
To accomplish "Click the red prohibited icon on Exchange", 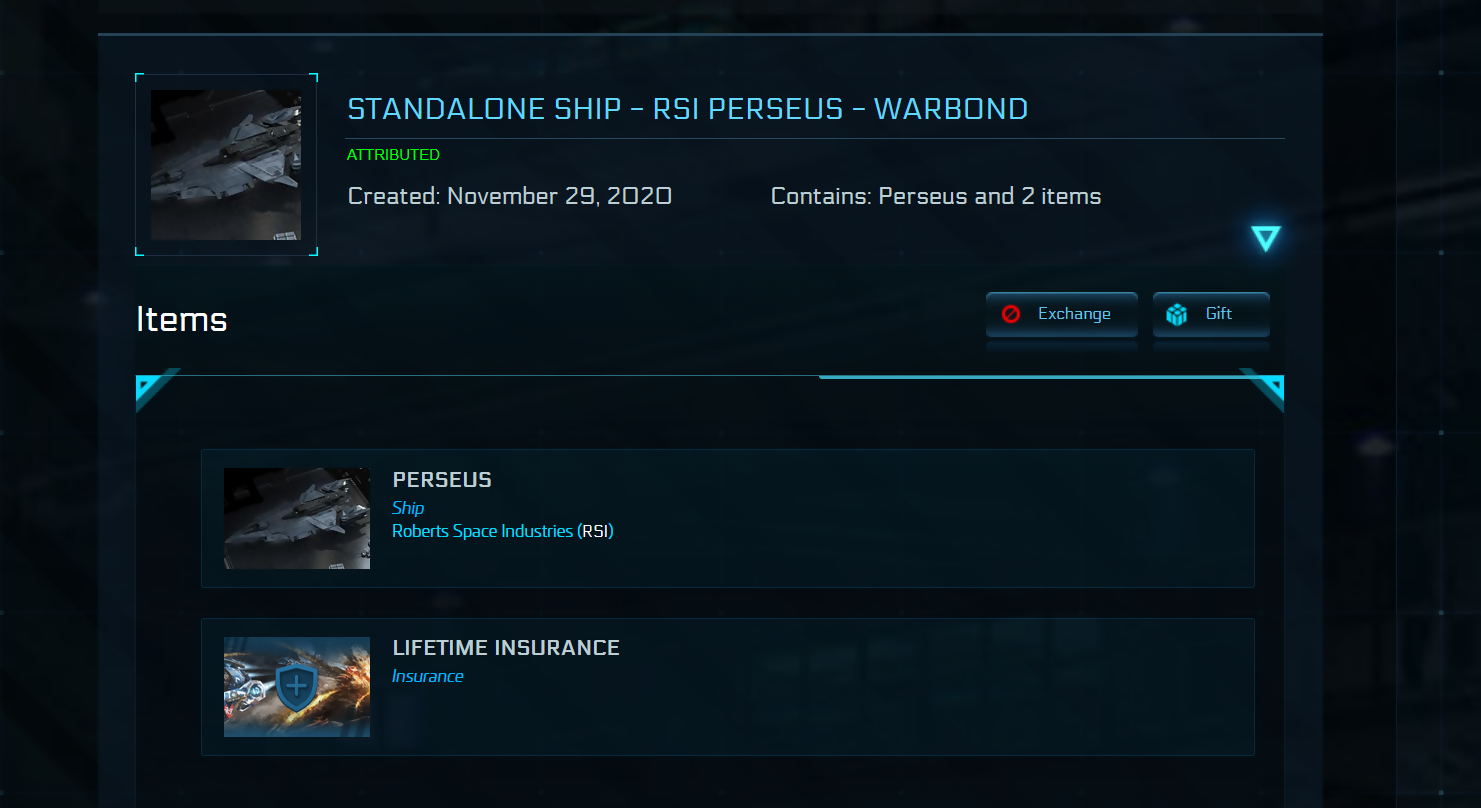I will coord(1011,314).
